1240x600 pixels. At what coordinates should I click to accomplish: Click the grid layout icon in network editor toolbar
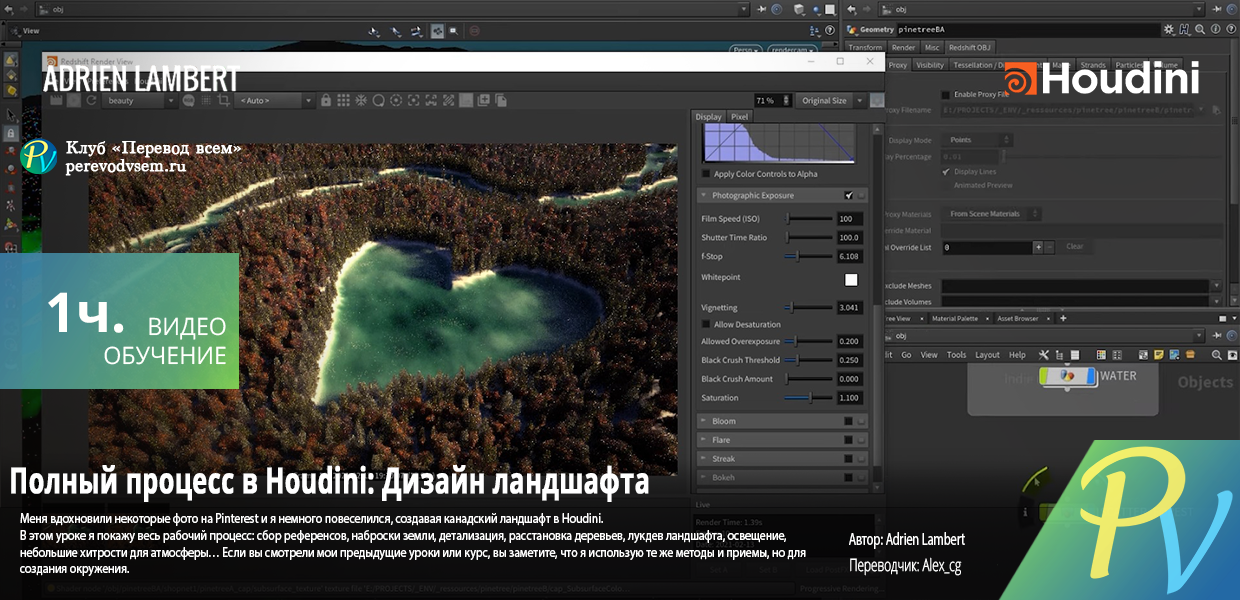[1117, 355]
